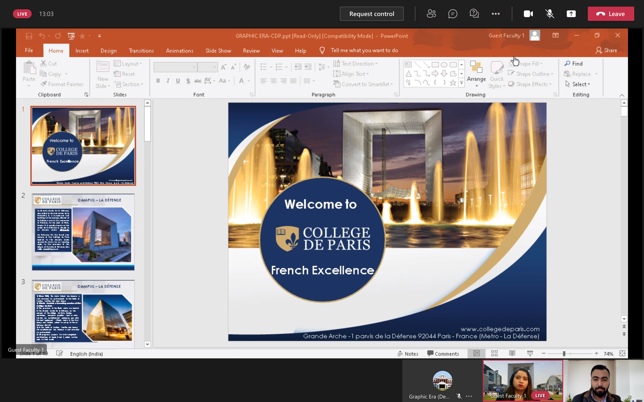The width and height of the screenshot is (644, 402).
Task: Click the Find button
Action: [x=573, y=64]
